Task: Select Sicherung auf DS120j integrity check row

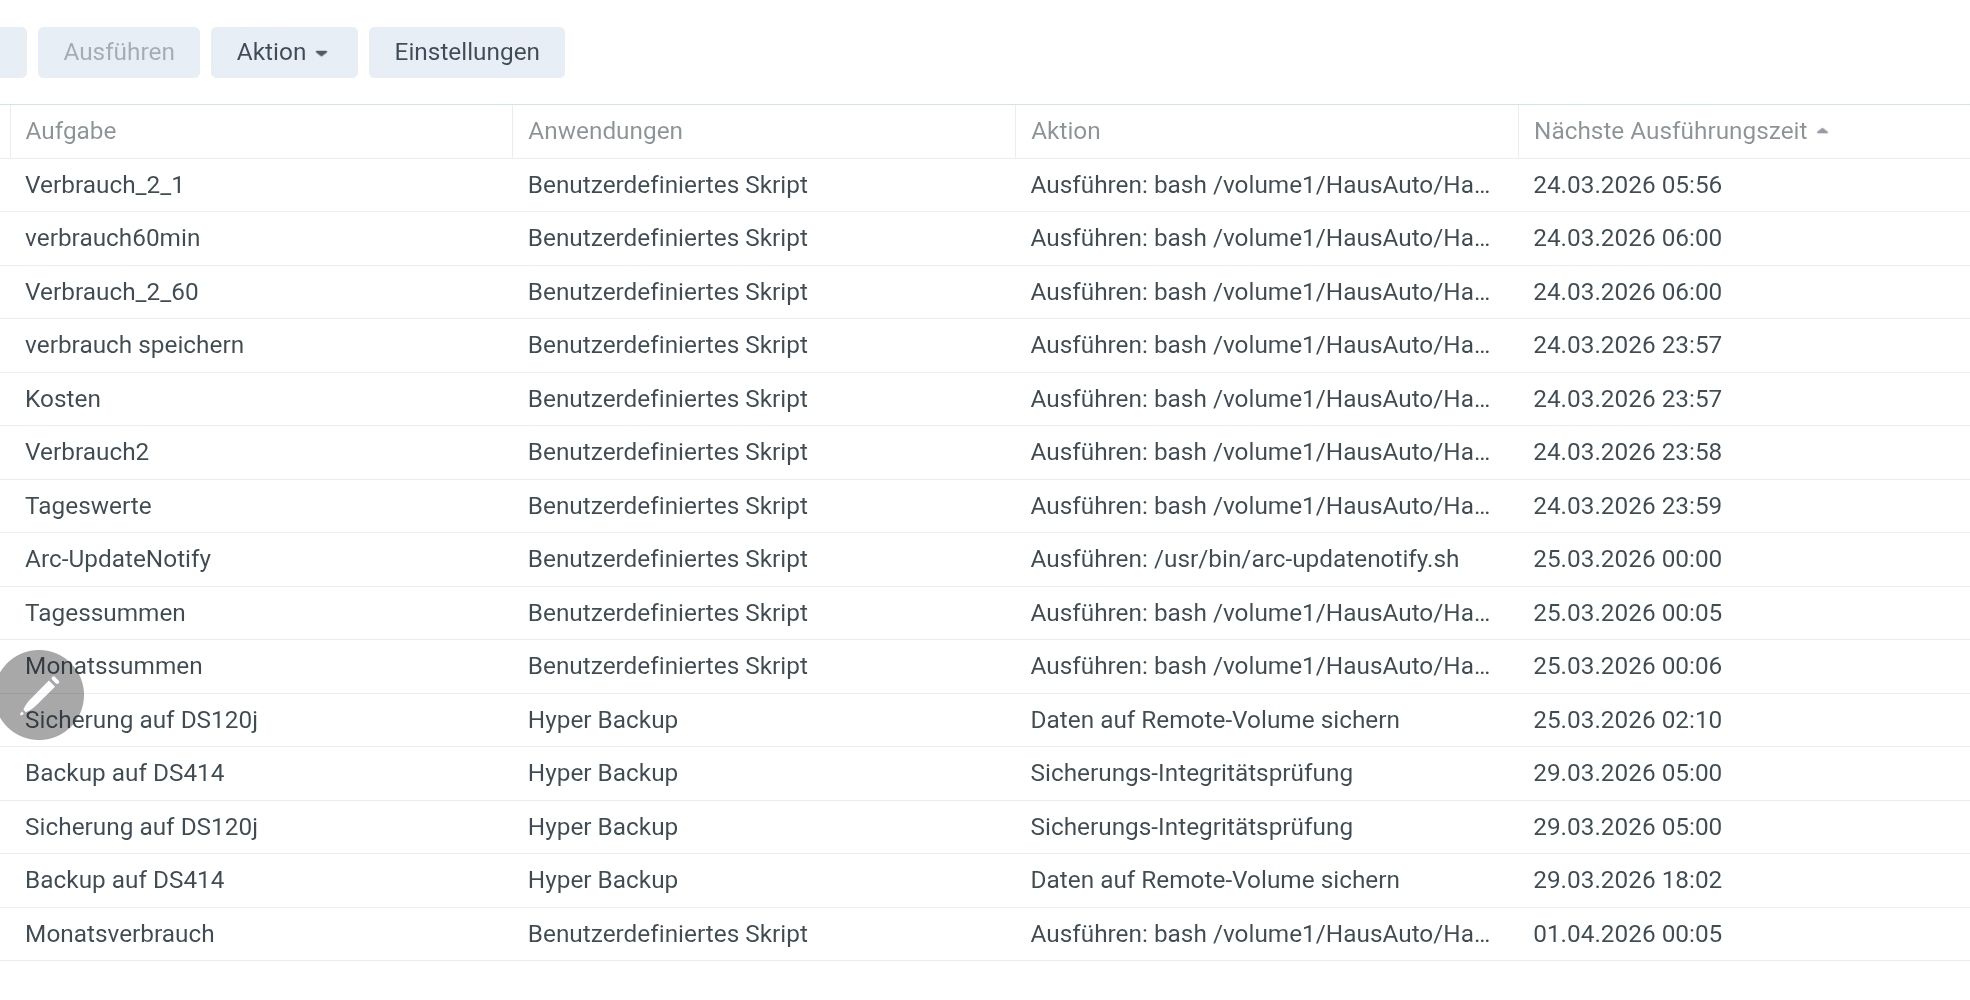Action: point(141,827)
